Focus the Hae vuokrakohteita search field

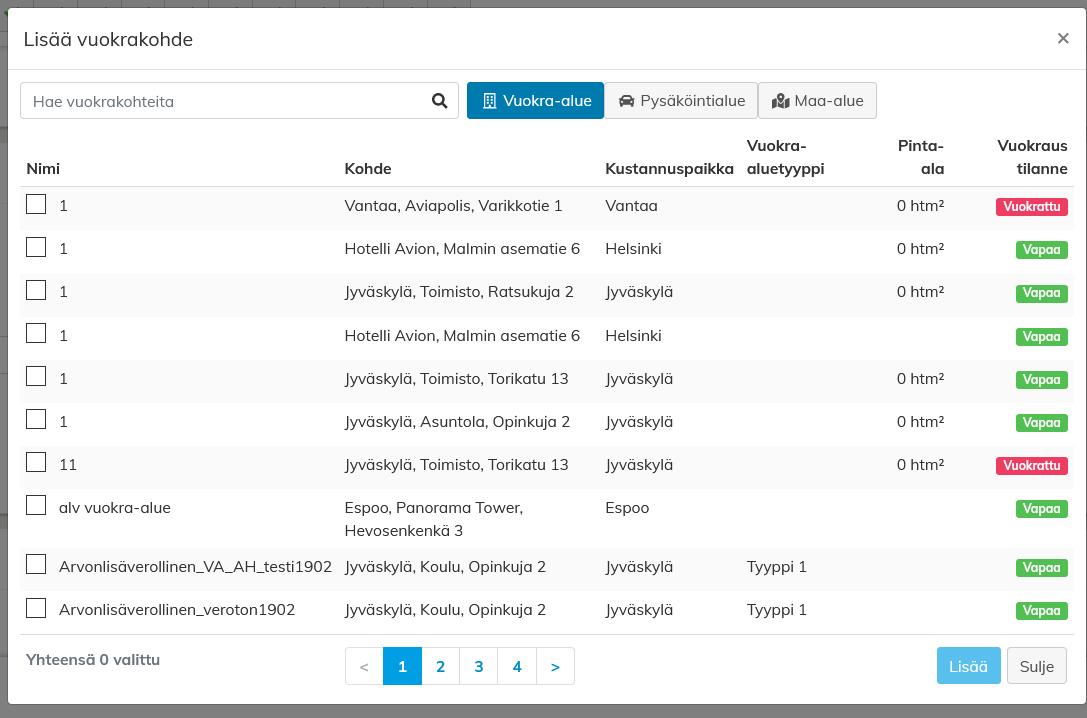tap(225, 101)
